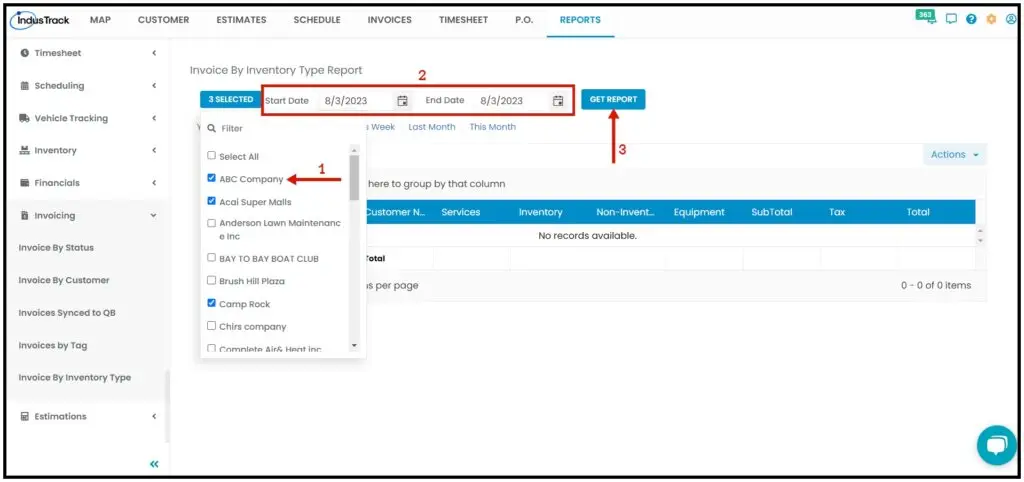Expand Estimations sidebar section chevron

coord(154,416)
